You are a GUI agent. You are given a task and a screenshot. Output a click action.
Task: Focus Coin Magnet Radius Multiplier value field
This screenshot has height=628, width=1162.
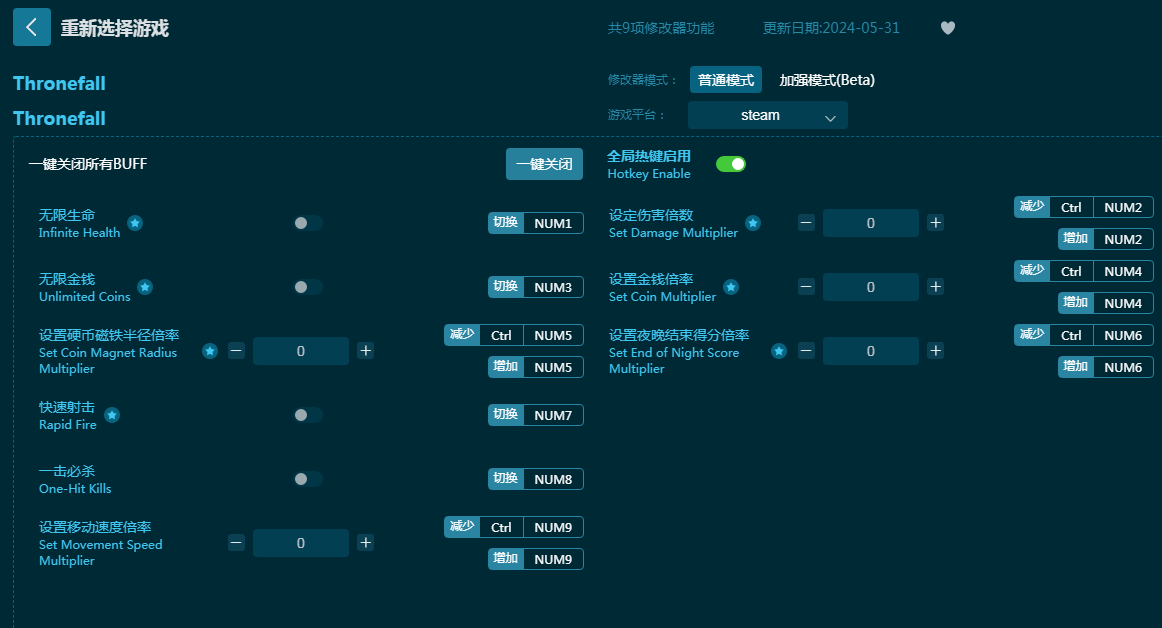(301, 351)
